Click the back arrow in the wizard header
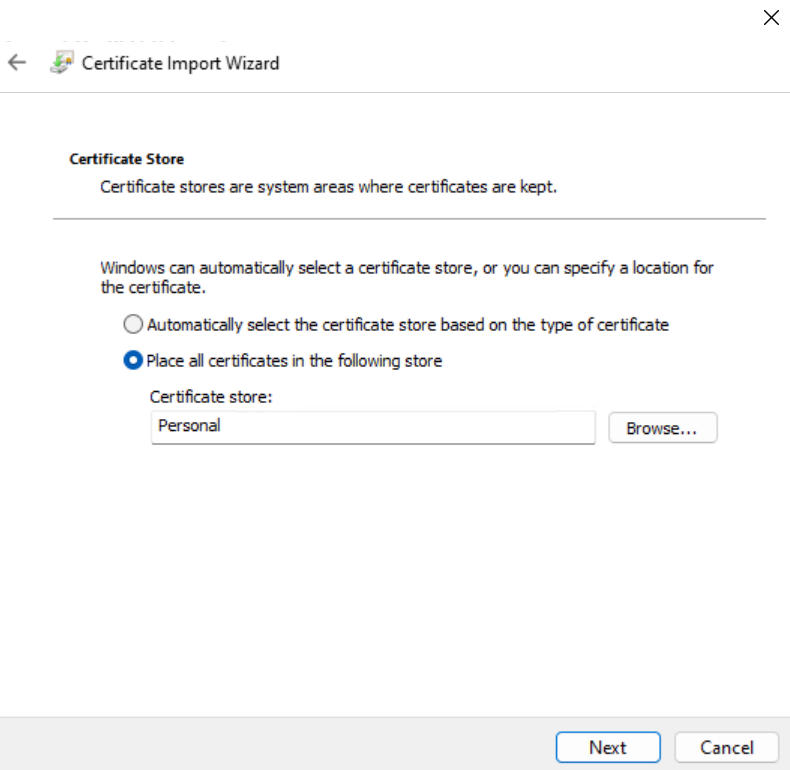This screenshot has width=790, height=770. click(x=17, y=62)
